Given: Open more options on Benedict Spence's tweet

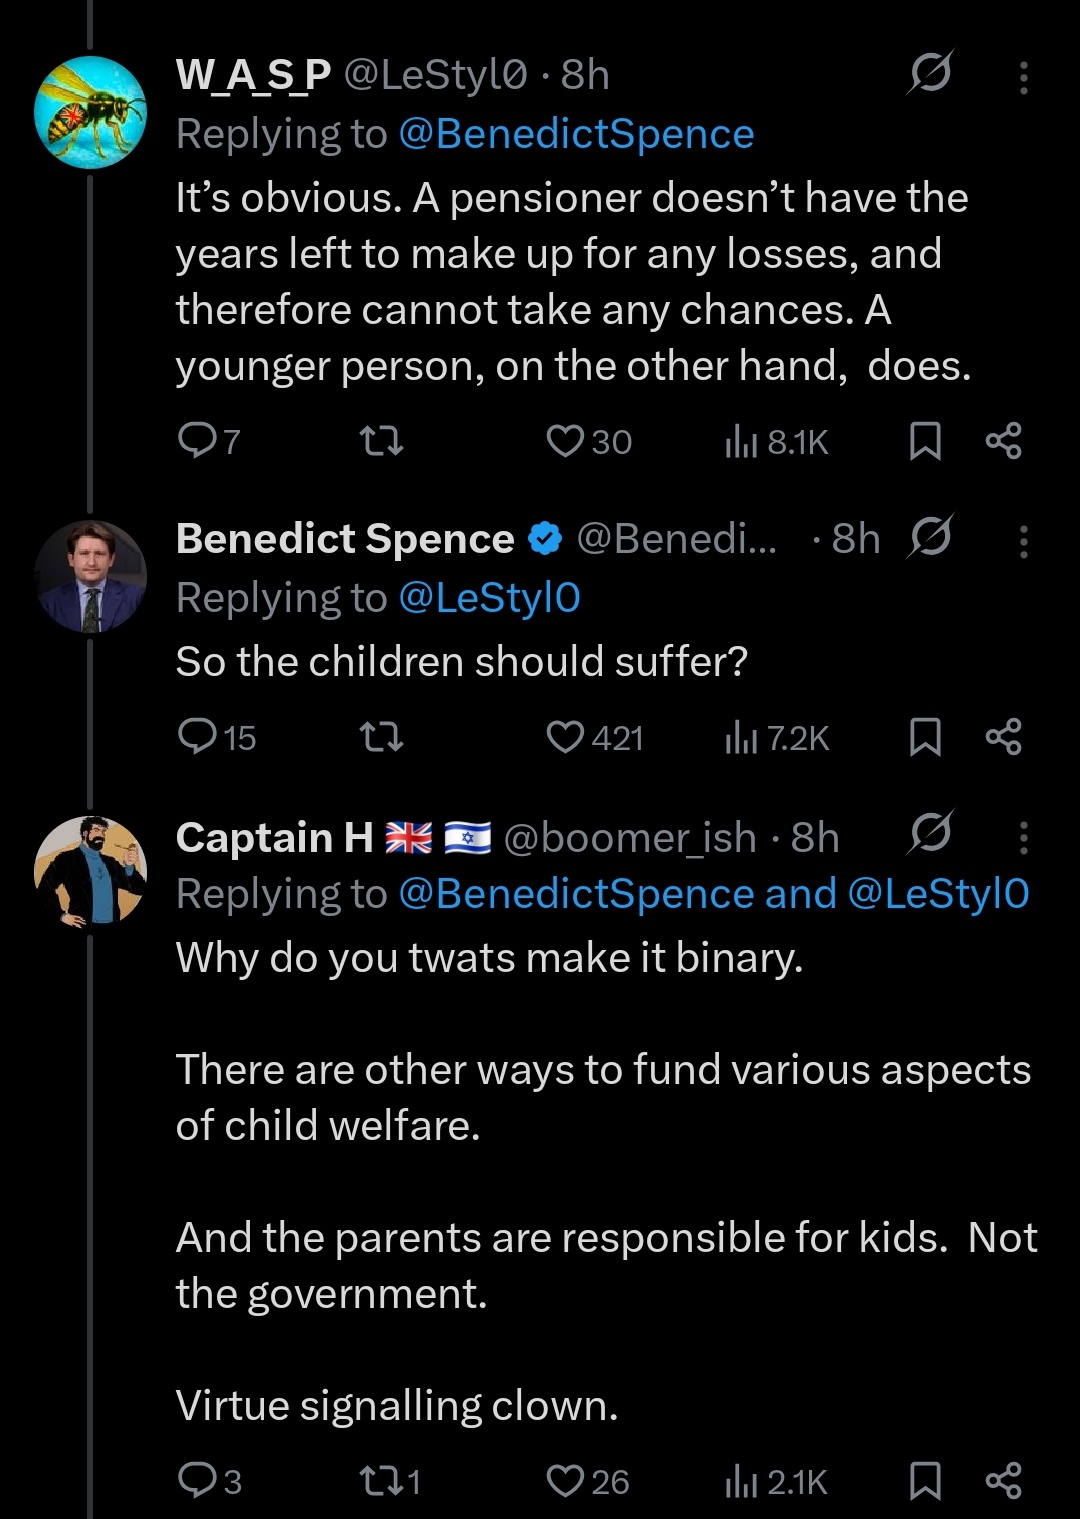Looking at the screenshot, I should click(x=1023, y=541).
